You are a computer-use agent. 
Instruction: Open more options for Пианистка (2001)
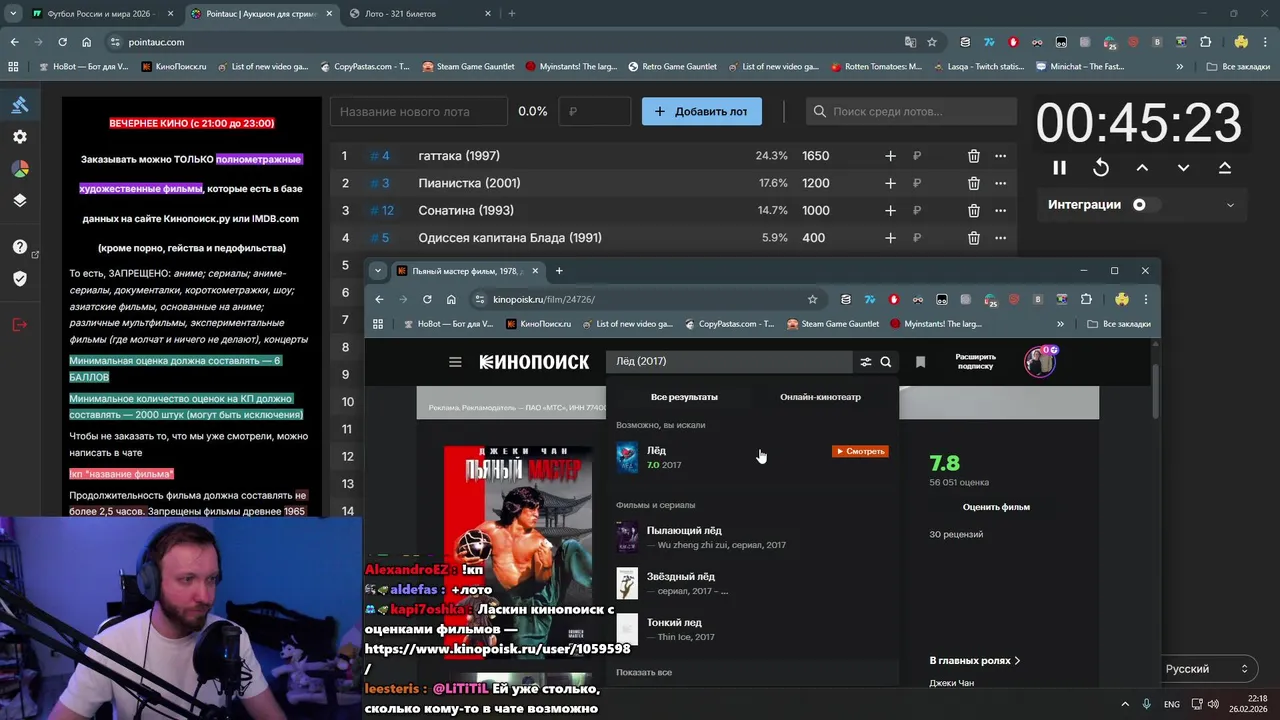pos(1000,183)
